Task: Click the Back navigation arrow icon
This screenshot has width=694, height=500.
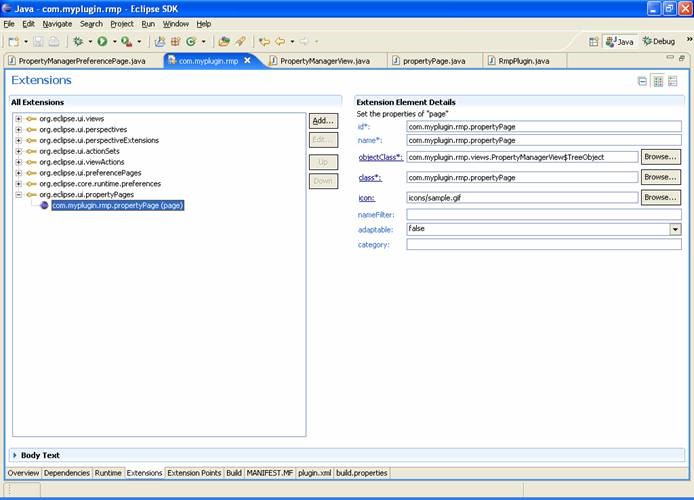Action: click(x=280, y=42)
